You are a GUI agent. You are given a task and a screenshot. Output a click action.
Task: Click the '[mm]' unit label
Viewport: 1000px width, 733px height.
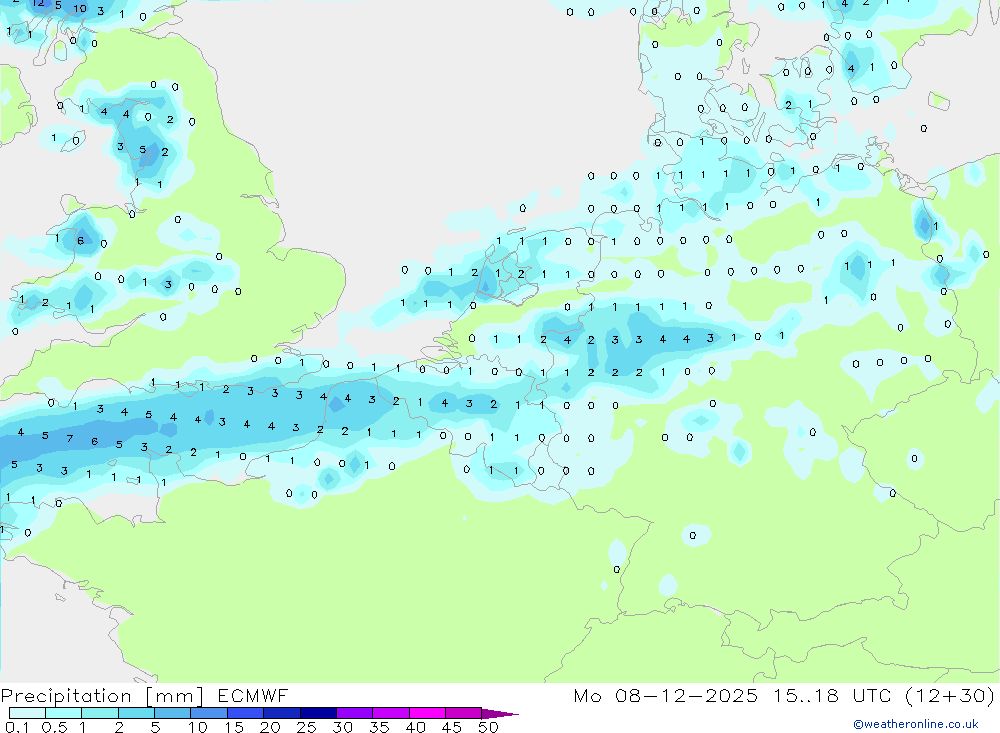175,696
